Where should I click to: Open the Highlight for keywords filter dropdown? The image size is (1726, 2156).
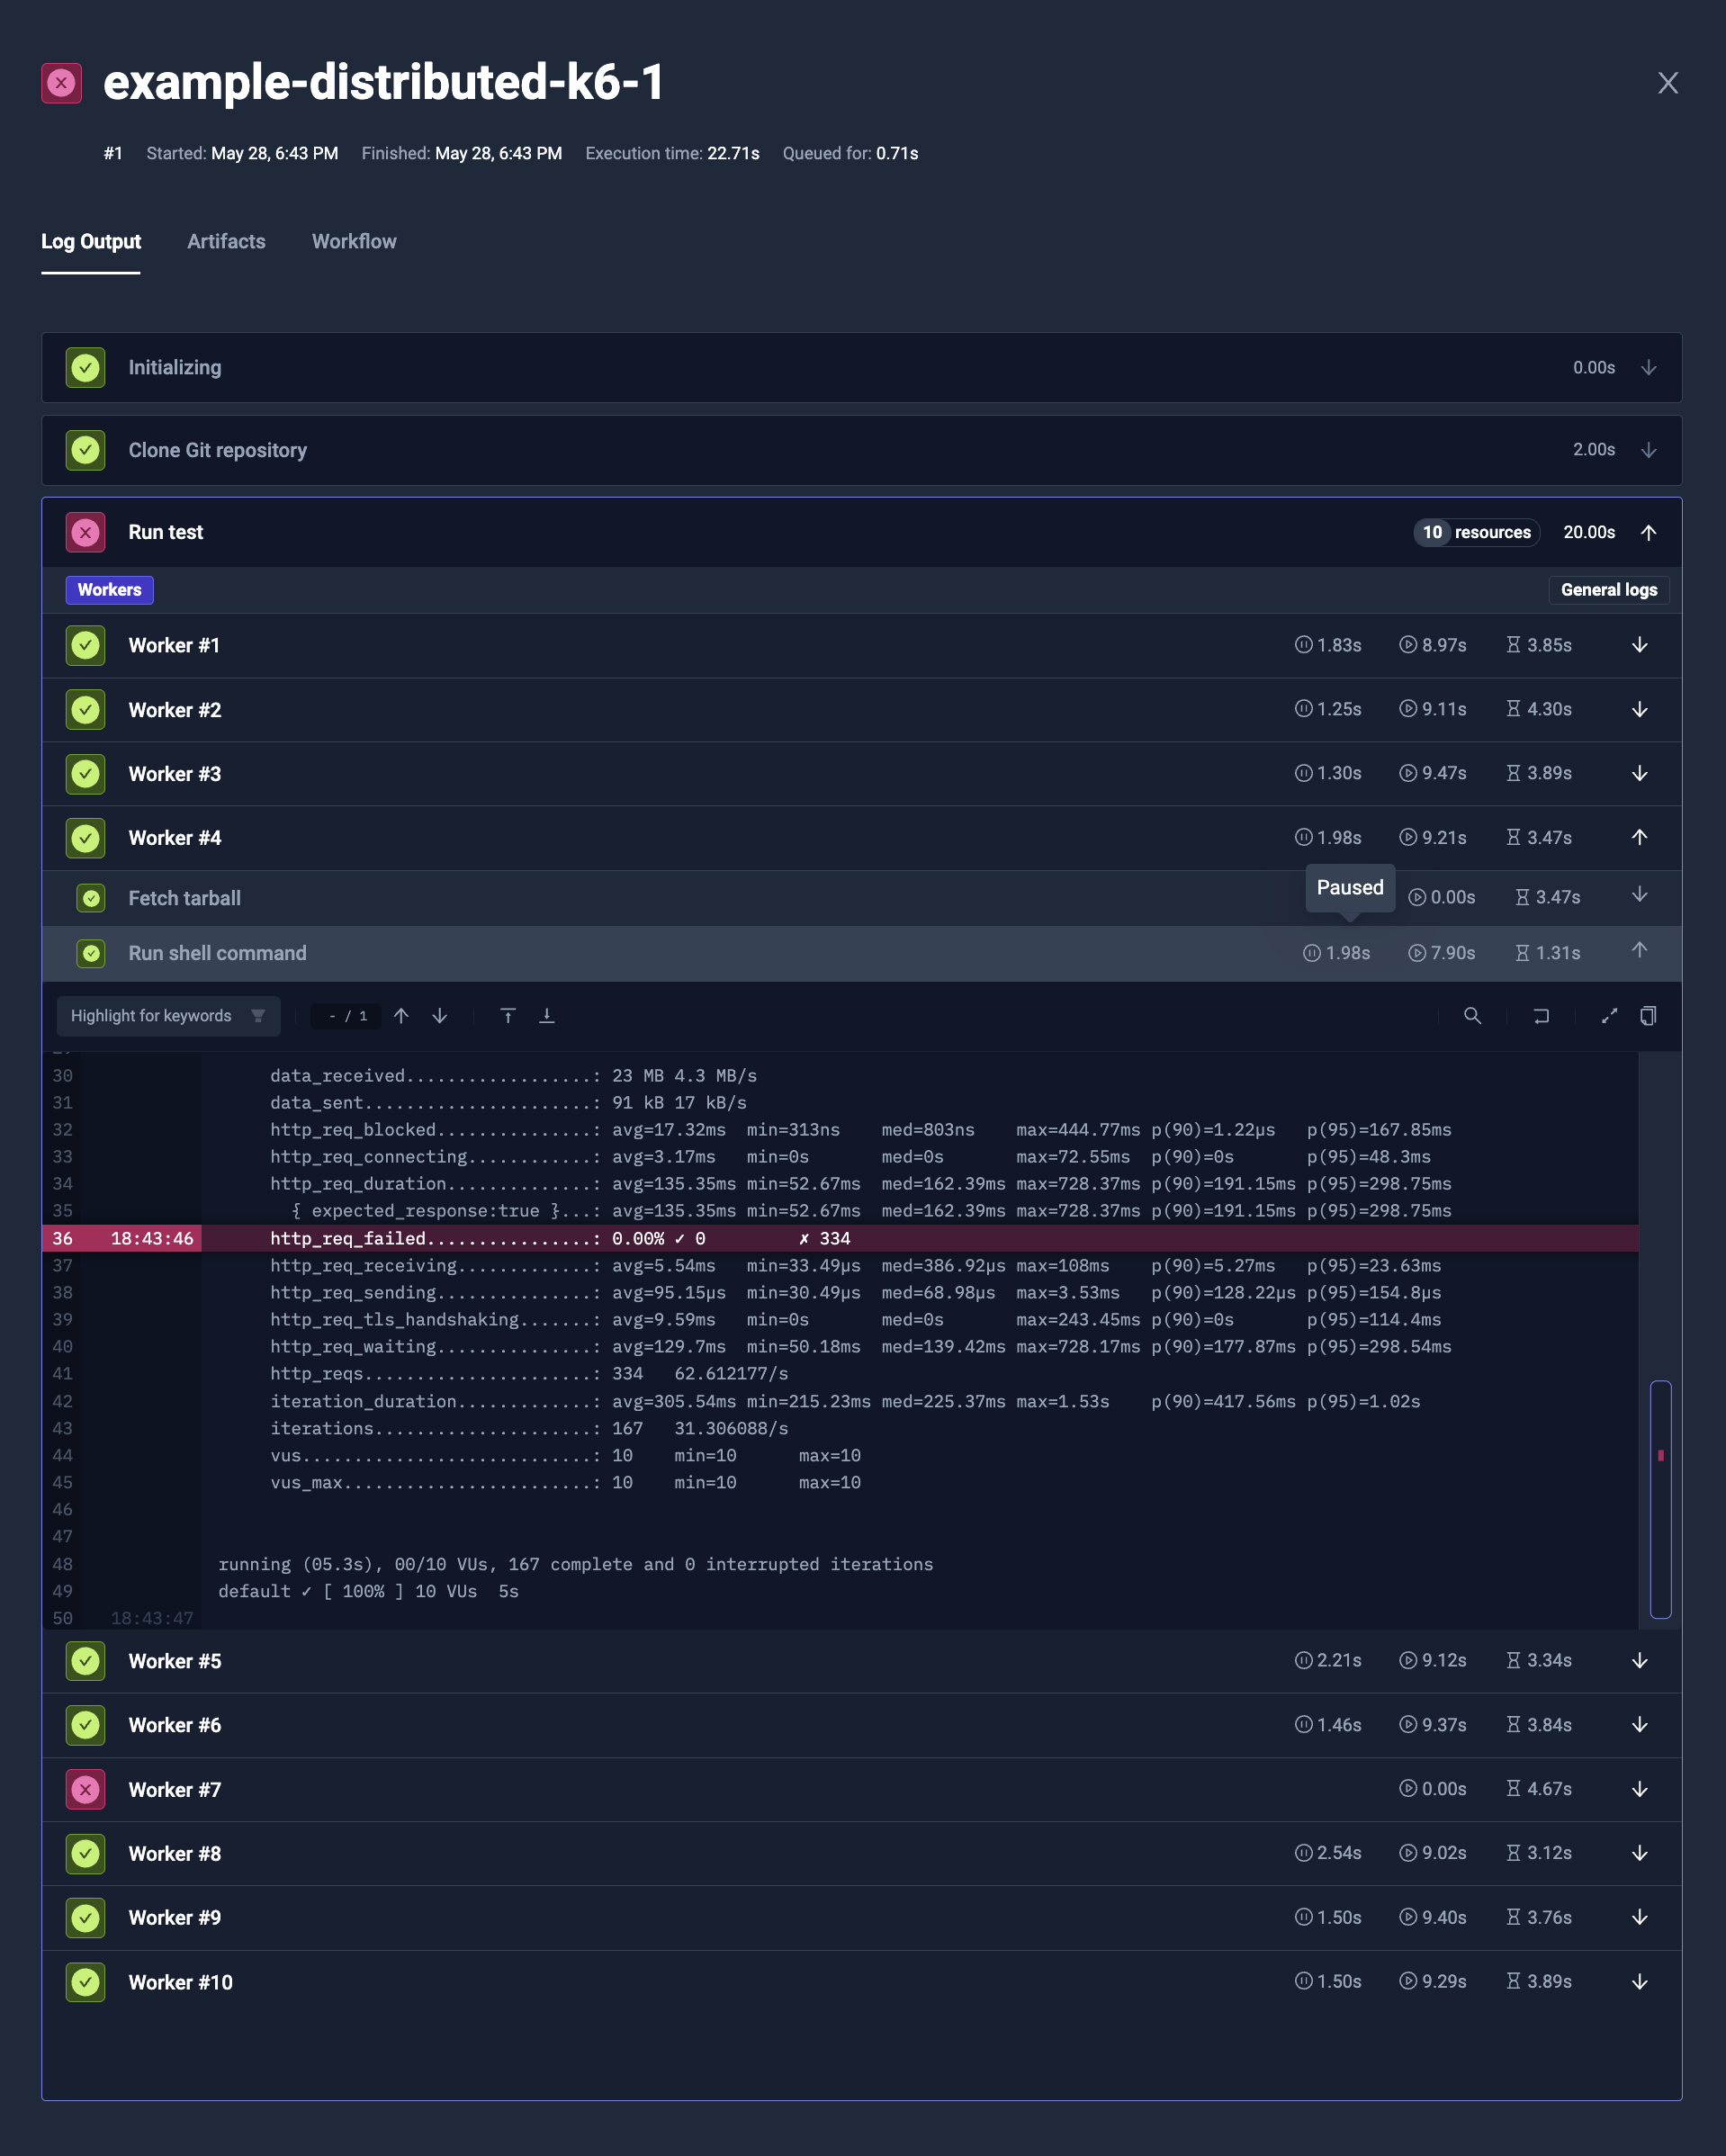tap(168, 1015)
